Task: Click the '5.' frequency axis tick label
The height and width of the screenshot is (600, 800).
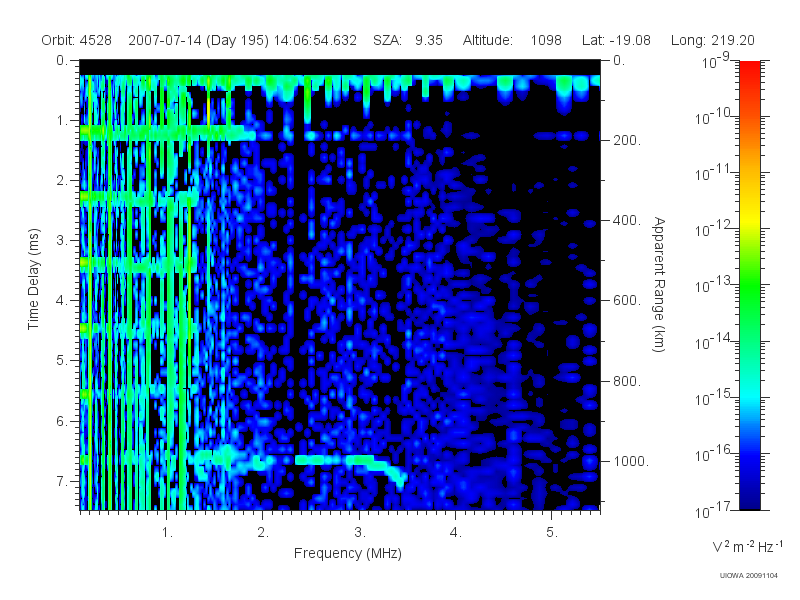Action: click(x=553, y=533)
